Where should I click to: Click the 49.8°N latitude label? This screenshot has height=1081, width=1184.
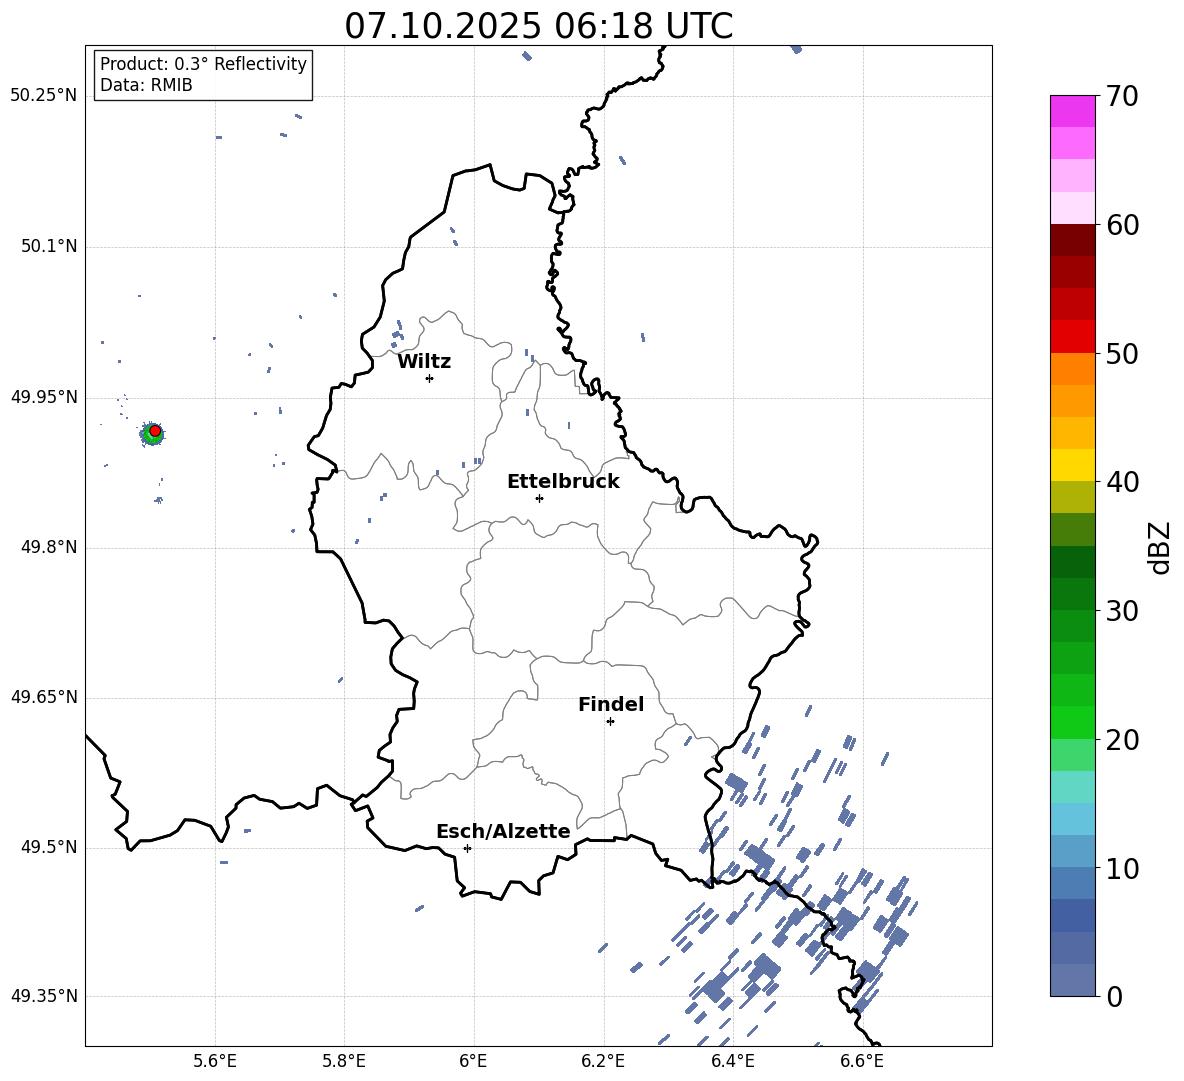pos(49,547)
